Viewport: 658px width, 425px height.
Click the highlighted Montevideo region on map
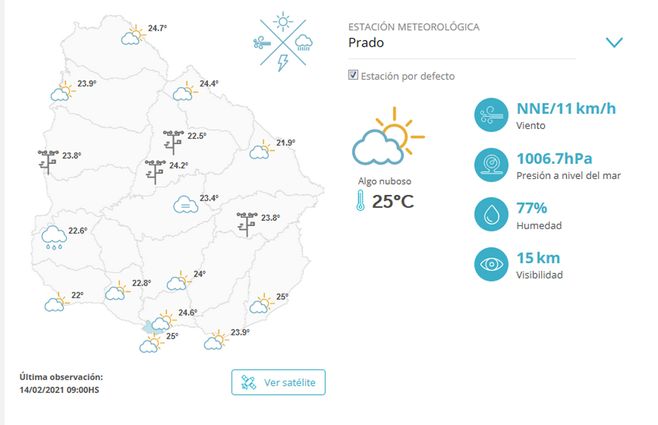[x=149, y=327]
